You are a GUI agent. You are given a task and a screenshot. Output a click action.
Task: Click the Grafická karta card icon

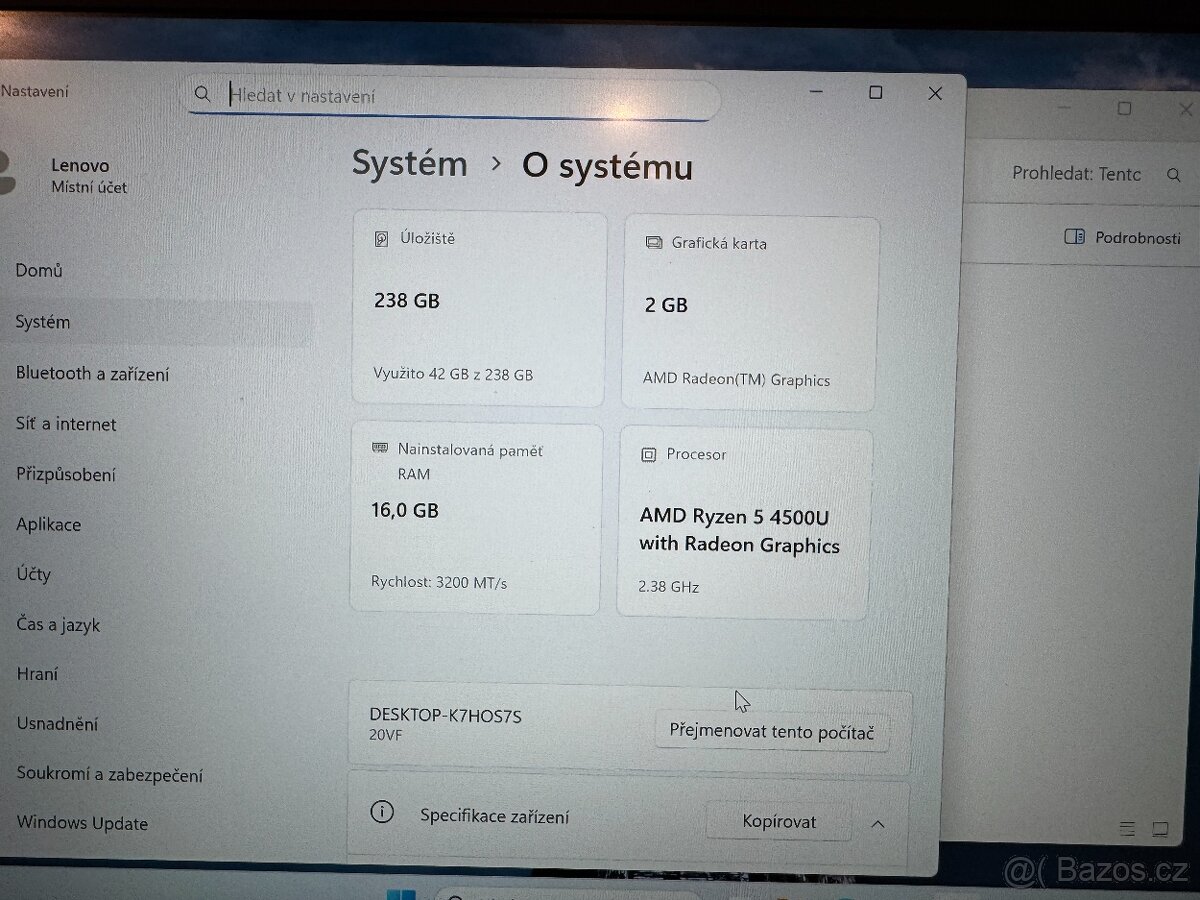click(655, 242)
